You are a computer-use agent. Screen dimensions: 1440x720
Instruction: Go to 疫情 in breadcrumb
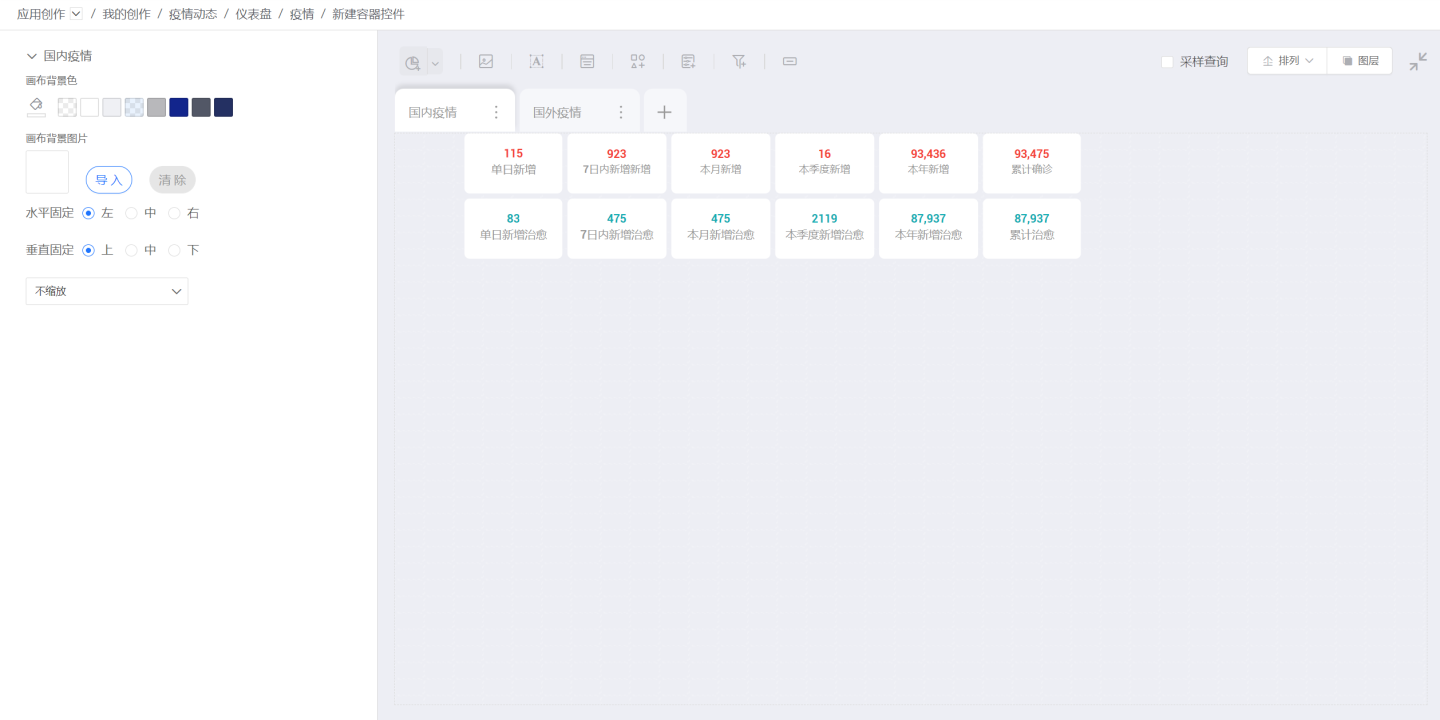(302, 14)
